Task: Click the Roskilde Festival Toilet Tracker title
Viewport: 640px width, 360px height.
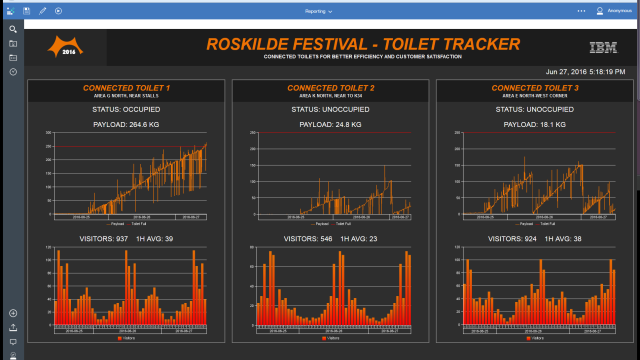Action: (363, 44)
